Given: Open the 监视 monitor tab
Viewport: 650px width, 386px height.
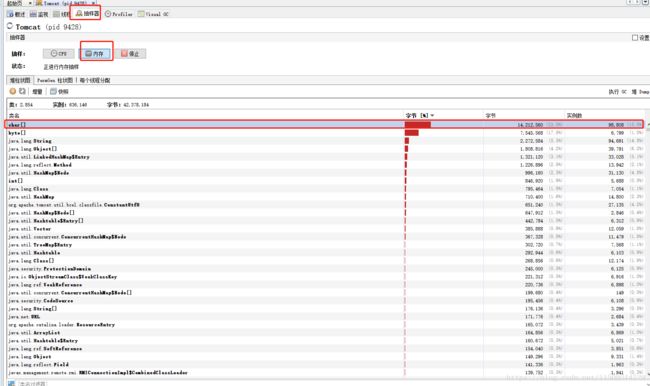Looking at the screenshot, I should pyautogui.click(x=39, y=14).
